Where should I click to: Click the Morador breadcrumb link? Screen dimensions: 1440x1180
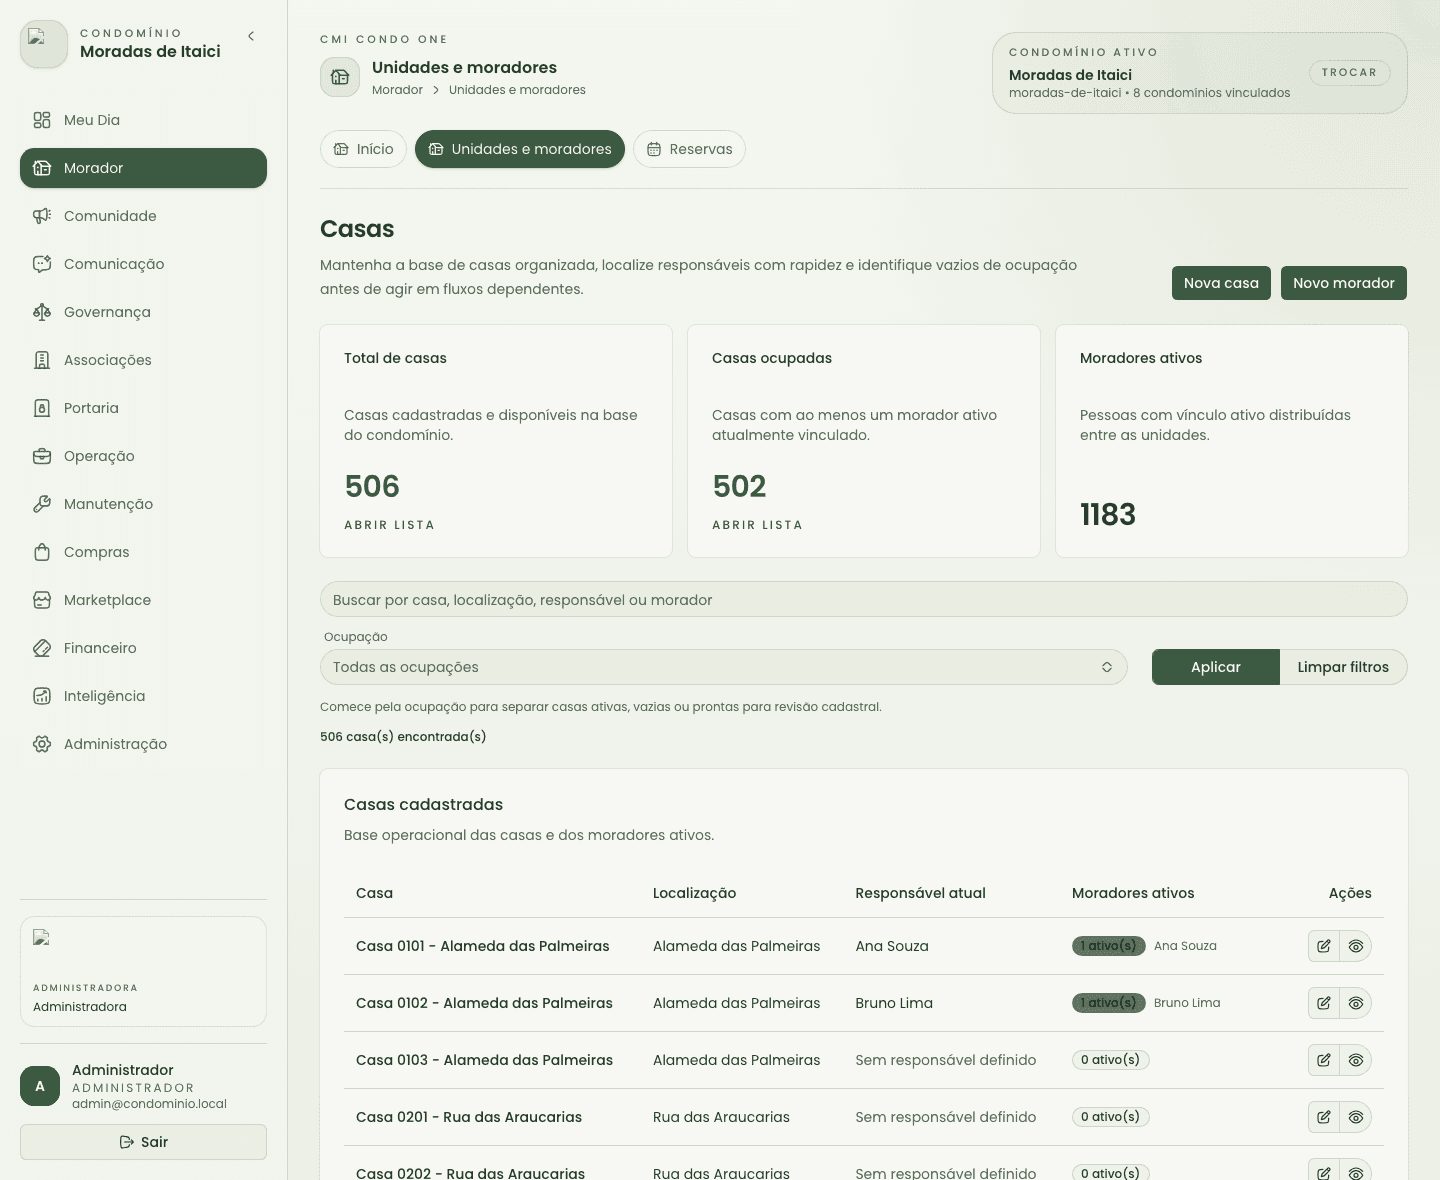click(x=397, y=90)
